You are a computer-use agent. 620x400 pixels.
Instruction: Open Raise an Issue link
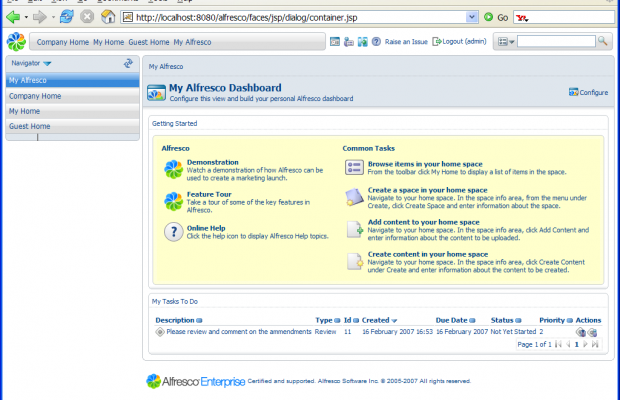click(407, 42)
